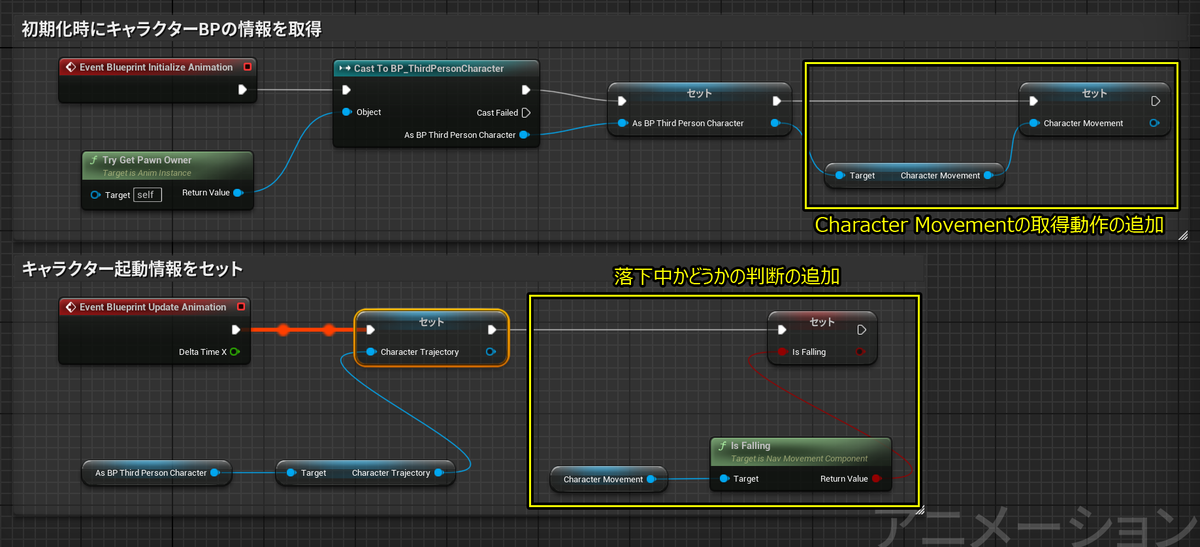Click output pin of Character Movement variable getter
1200x547 pixels.
click(x=652, y=479)
